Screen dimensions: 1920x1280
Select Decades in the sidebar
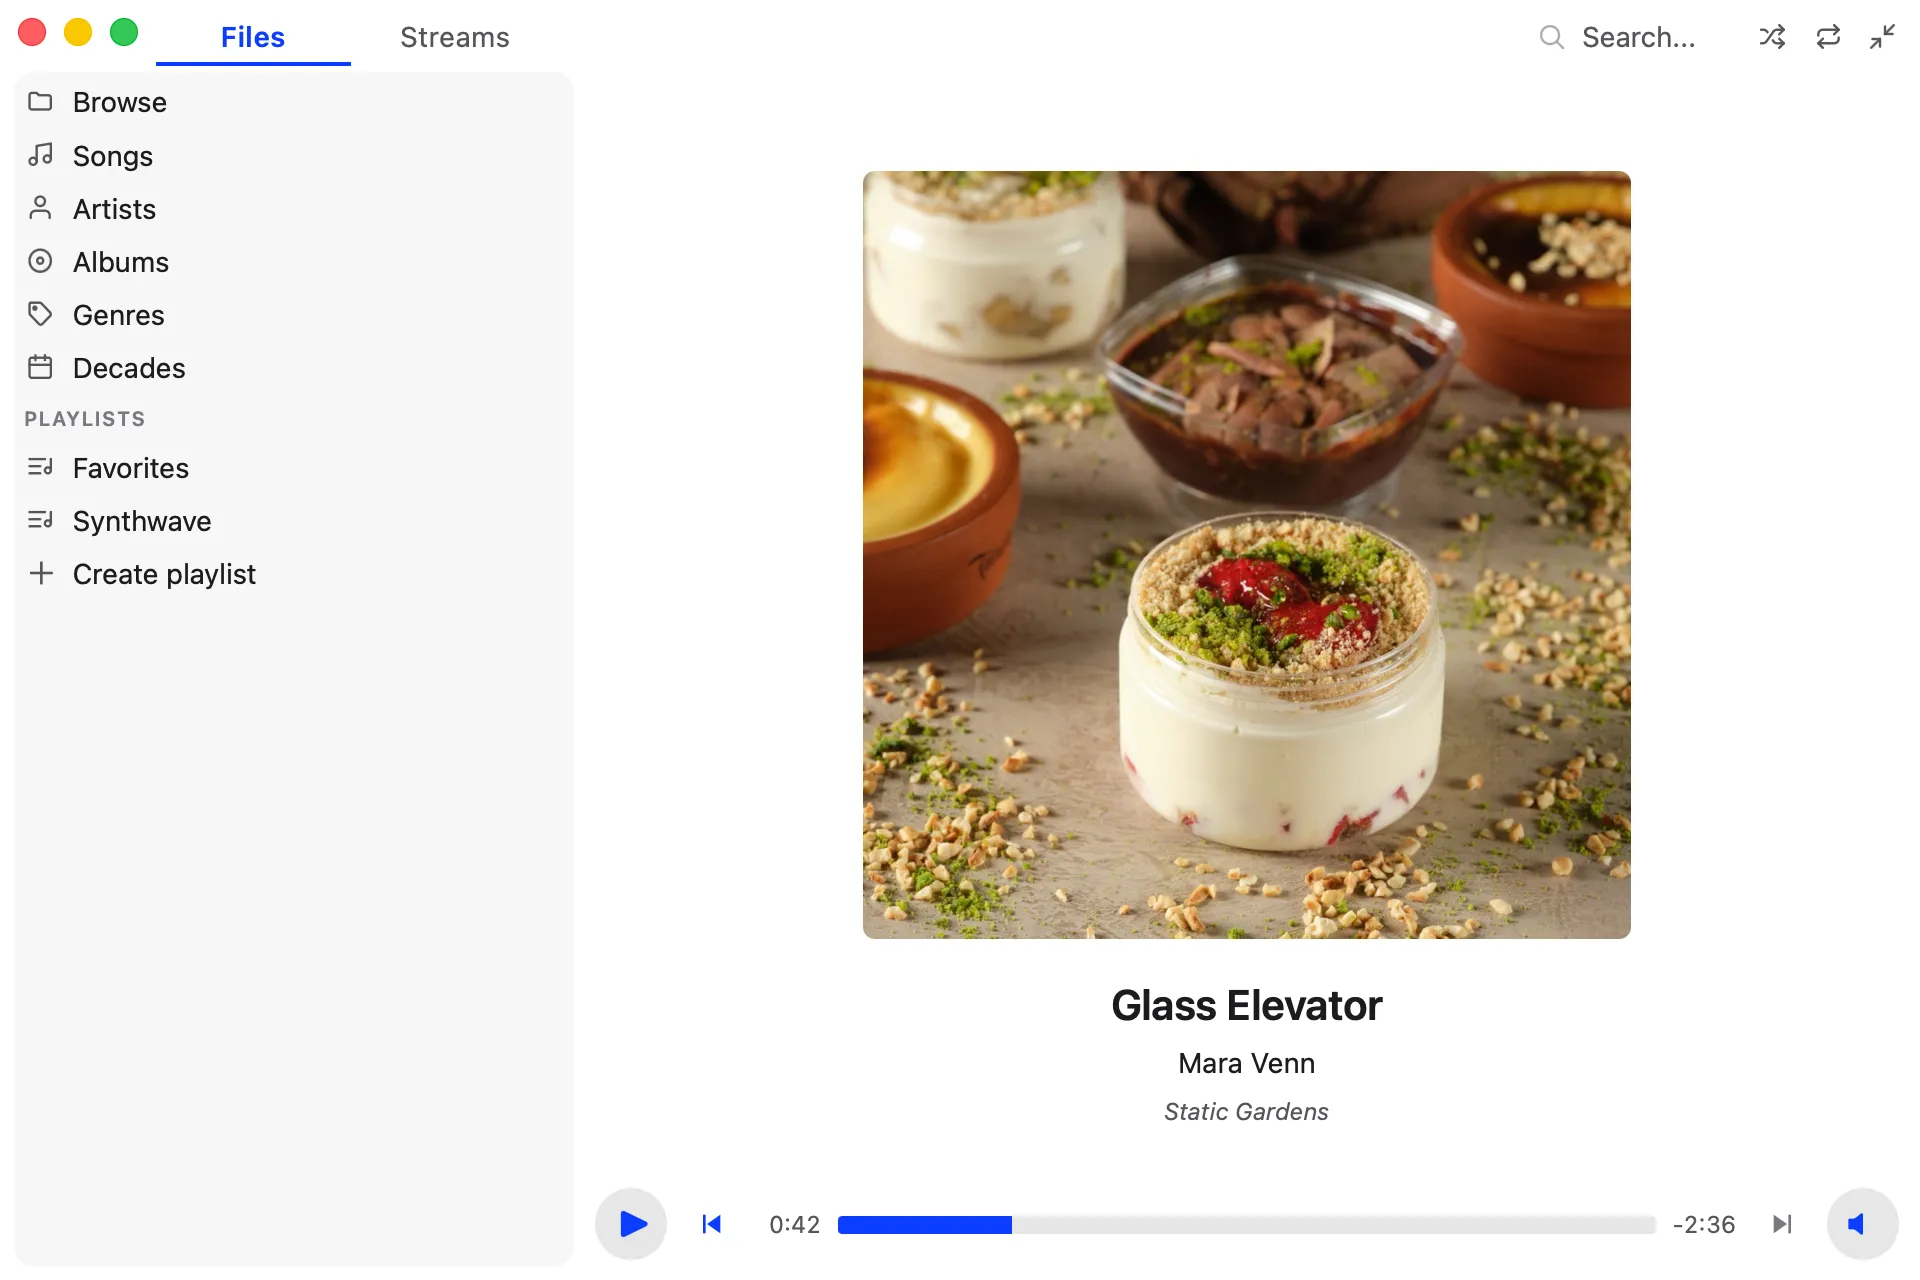click(294, 367)
